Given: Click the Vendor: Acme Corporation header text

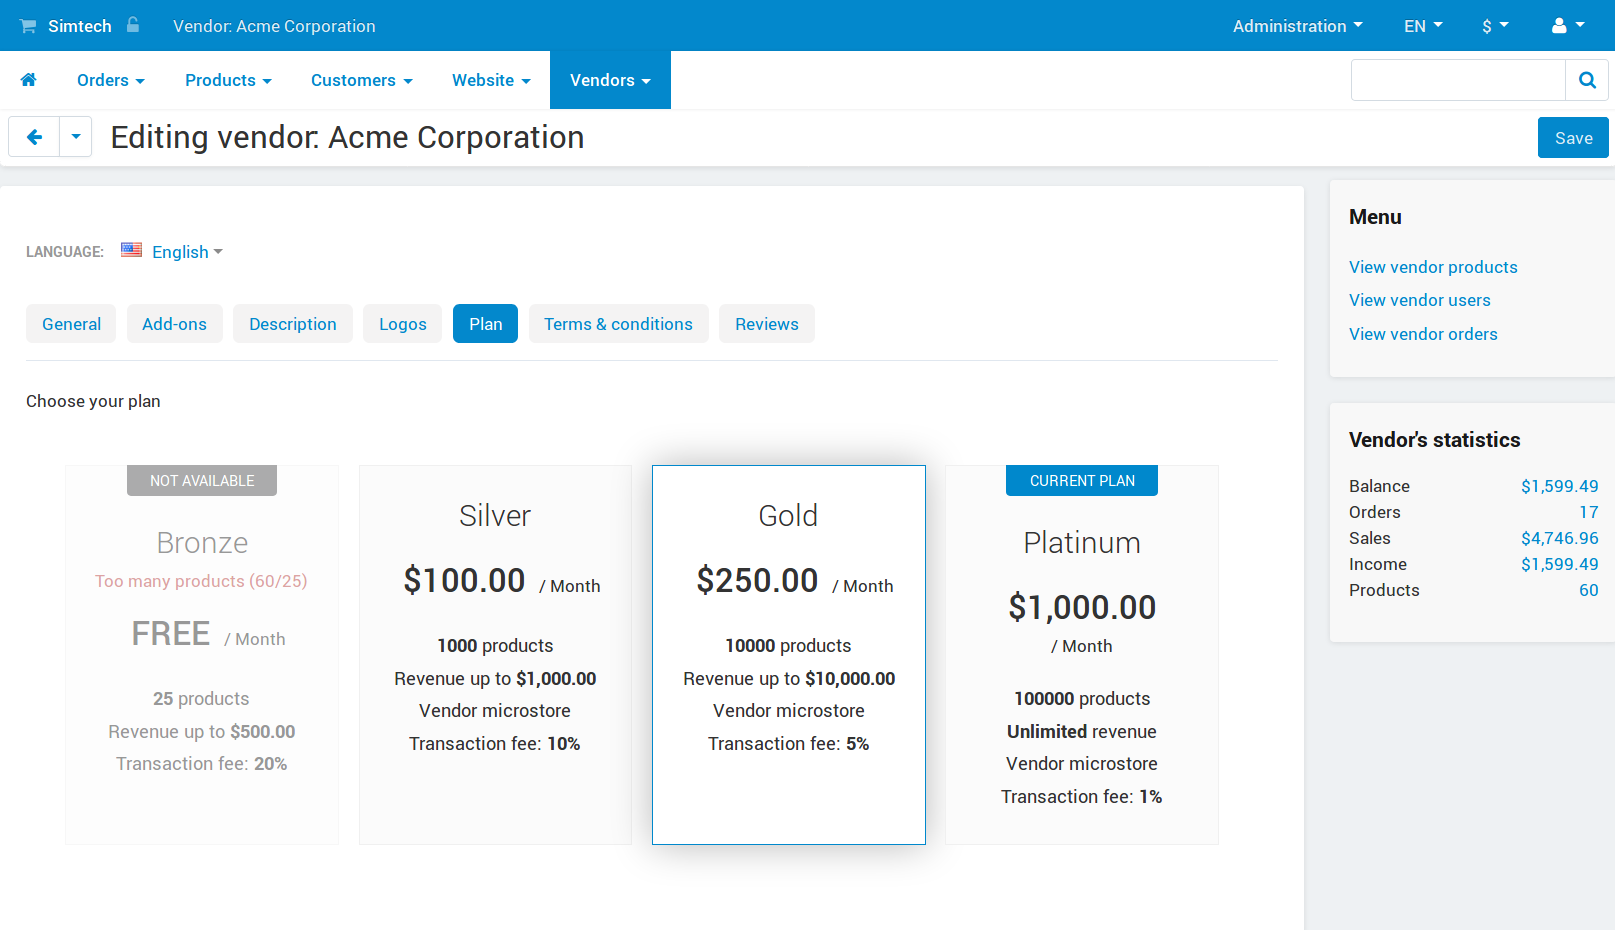Looking at the screenshot, I should 274,26.
